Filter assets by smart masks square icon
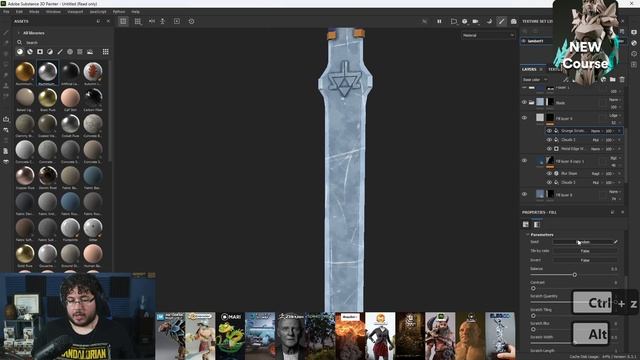This screenshot has height=360, width=640. (x=40, y=52)
